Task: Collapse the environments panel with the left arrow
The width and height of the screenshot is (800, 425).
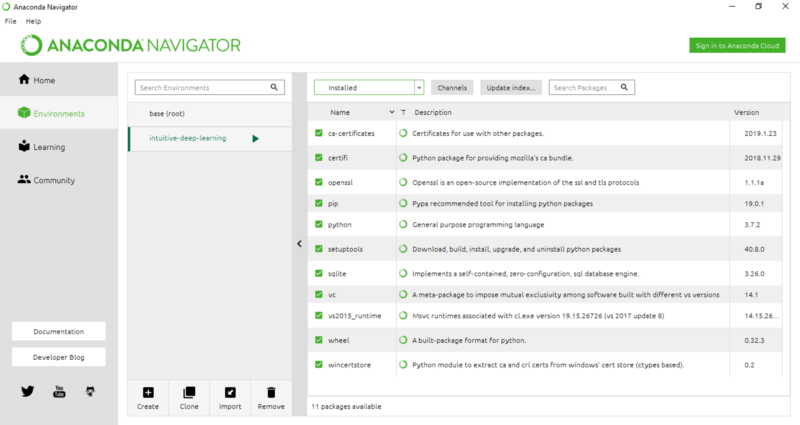Action: pyautogui.click(x=299, y=243)
